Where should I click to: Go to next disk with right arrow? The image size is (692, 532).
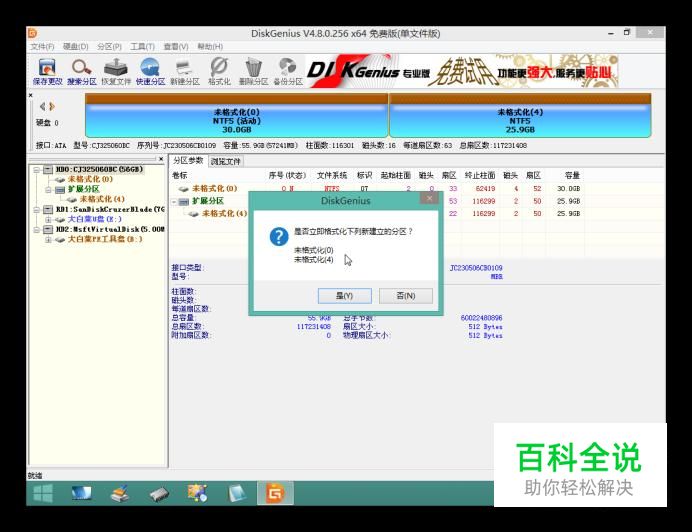pyautogui.click(x=52, y=106)
